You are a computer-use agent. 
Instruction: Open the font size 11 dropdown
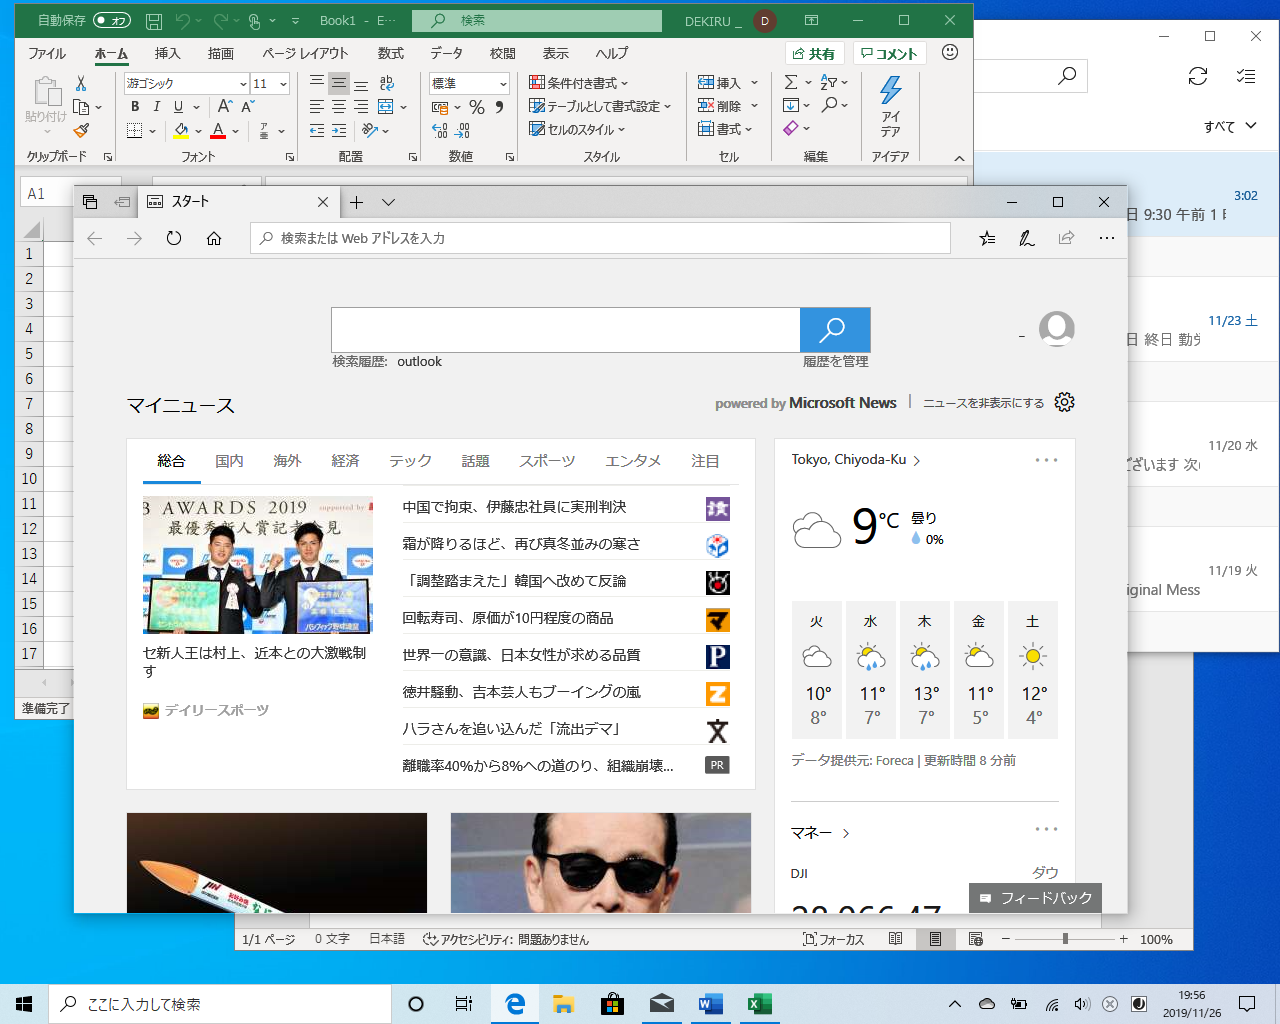(x=284, y=84)
